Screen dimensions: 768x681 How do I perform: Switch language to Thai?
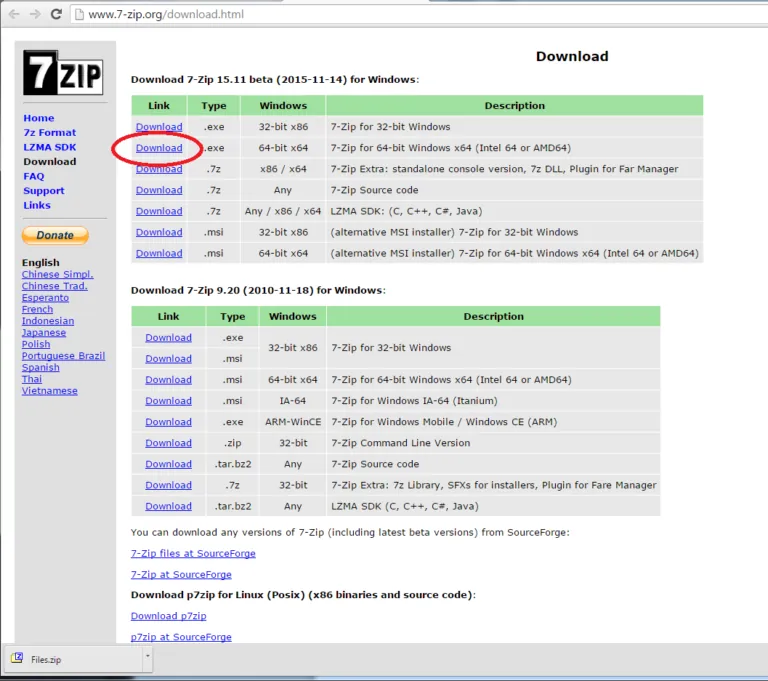31,379
